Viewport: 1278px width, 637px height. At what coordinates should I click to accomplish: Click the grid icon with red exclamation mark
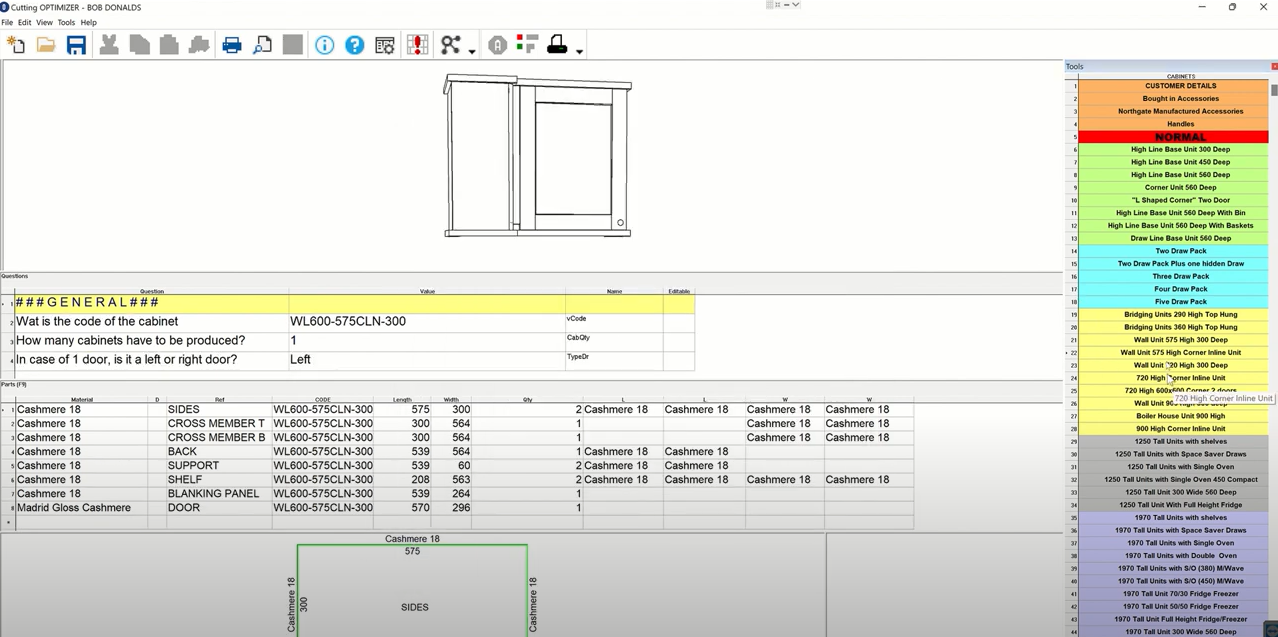(417, 45)
